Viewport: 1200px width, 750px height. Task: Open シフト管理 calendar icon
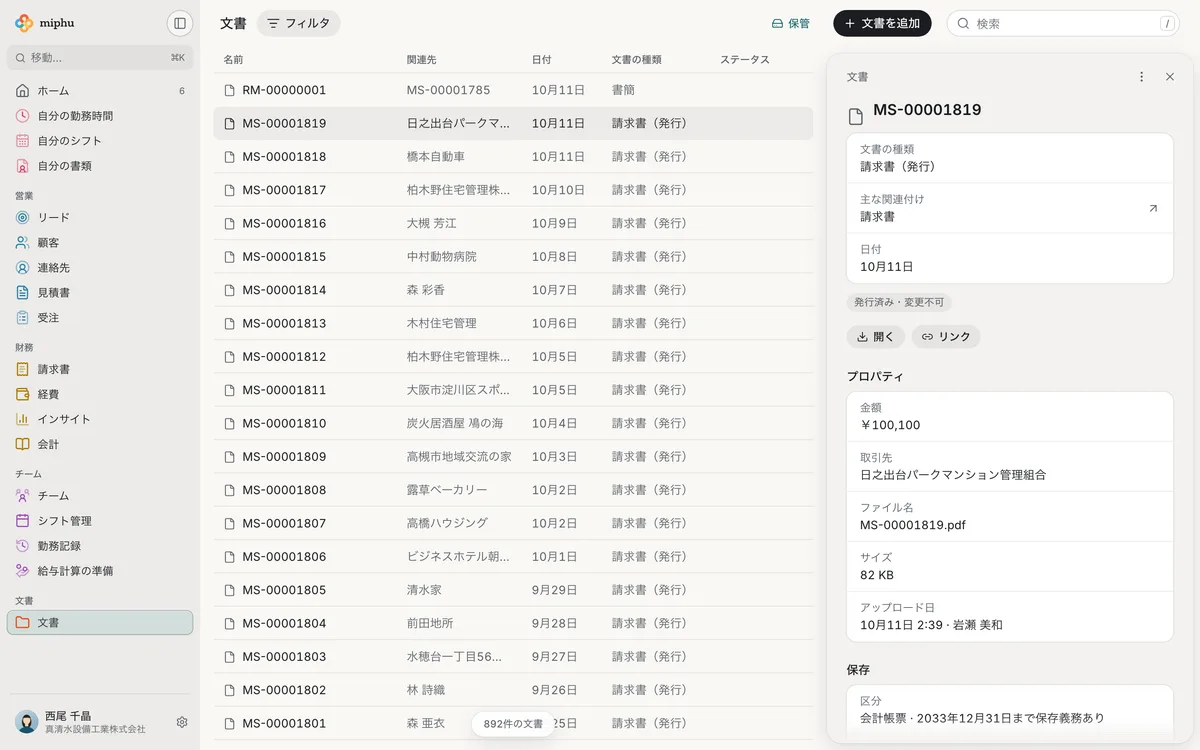[x=23, y=520]
